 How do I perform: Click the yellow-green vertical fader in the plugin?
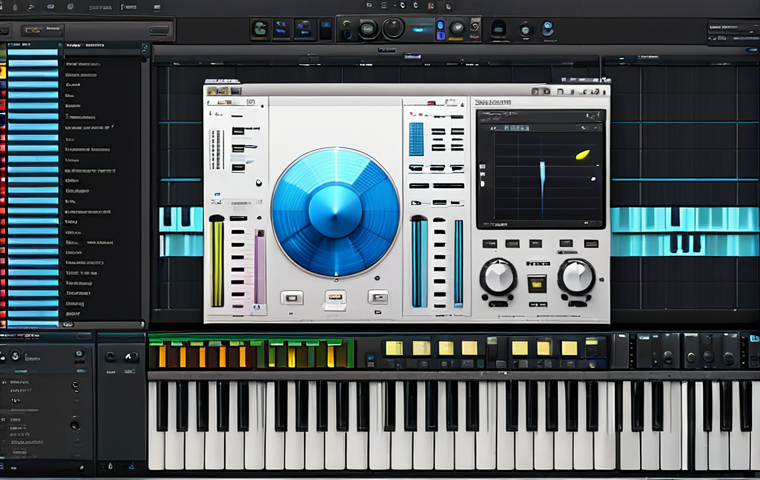pyautogui.click(x=217, y=262)
